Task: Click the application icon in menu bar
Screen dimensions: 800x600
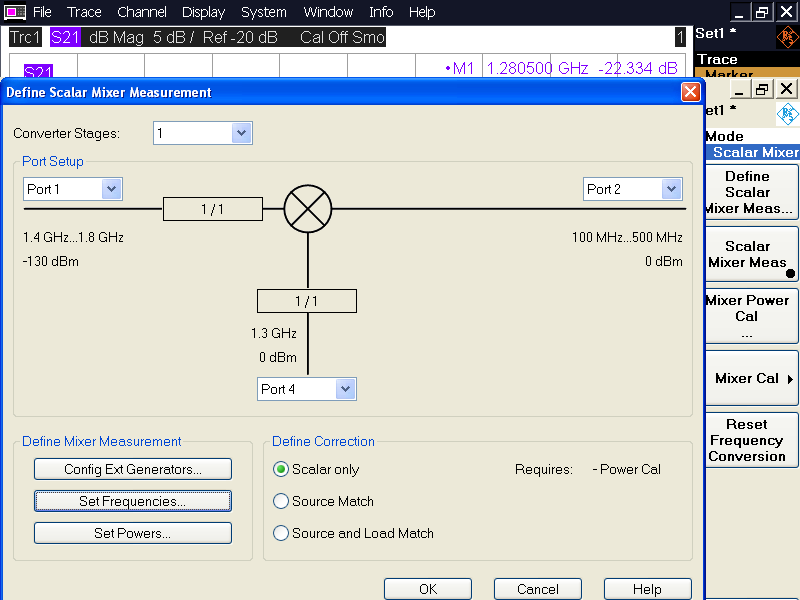Action: [x=15, y=12]
